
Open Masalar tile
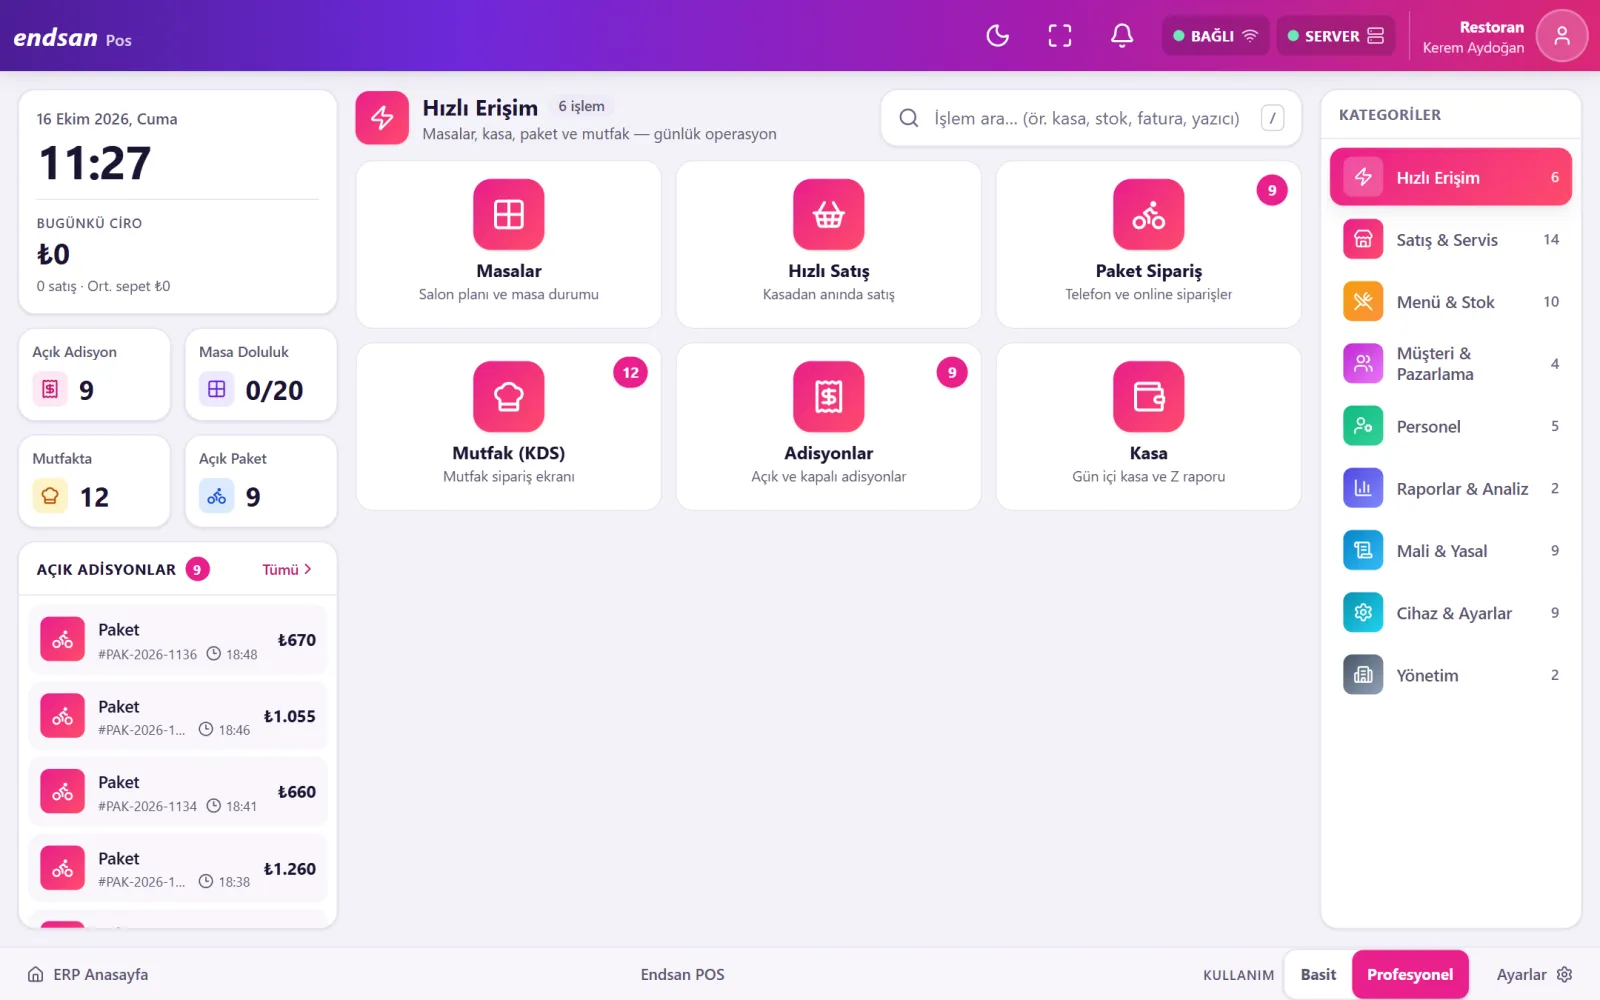pyautogui.click(x=508, y=244)
